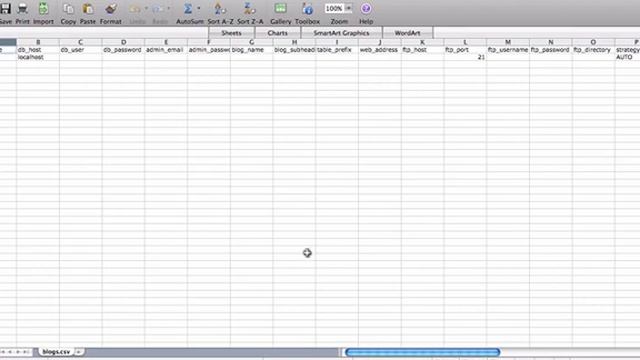This screenshot has width=640, height=360.
Task: Click the Paste toolbar icon
Action: (x=88, y=9)
